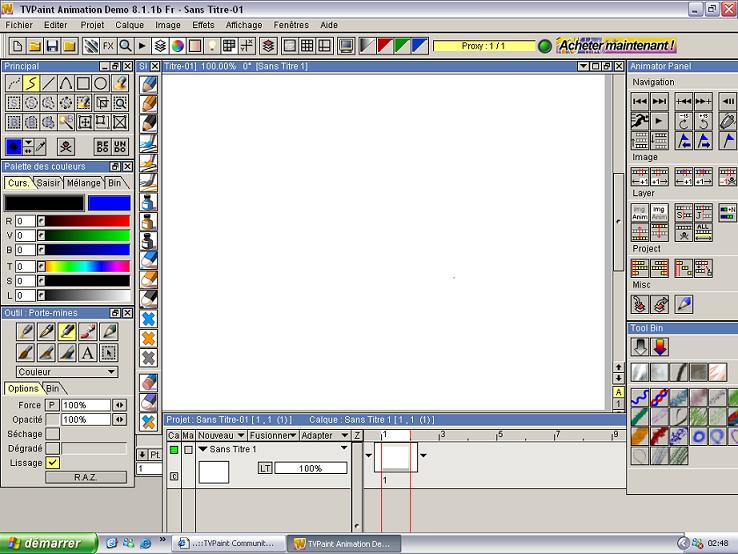Click the save disk icon in main toolbar

point(52,46)
